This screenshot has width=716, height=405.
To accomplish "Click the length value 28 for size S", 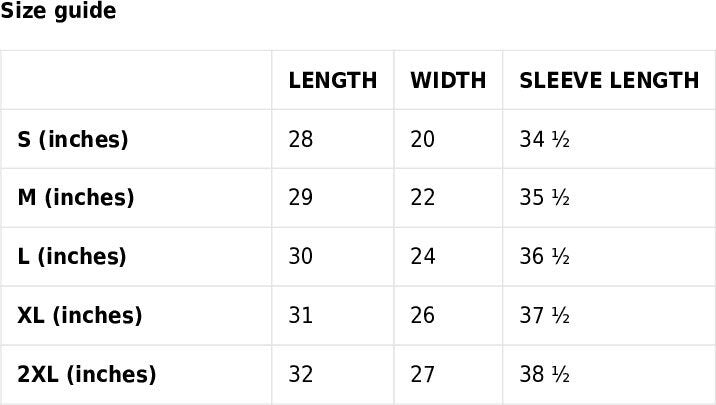I will click(301, 139).
